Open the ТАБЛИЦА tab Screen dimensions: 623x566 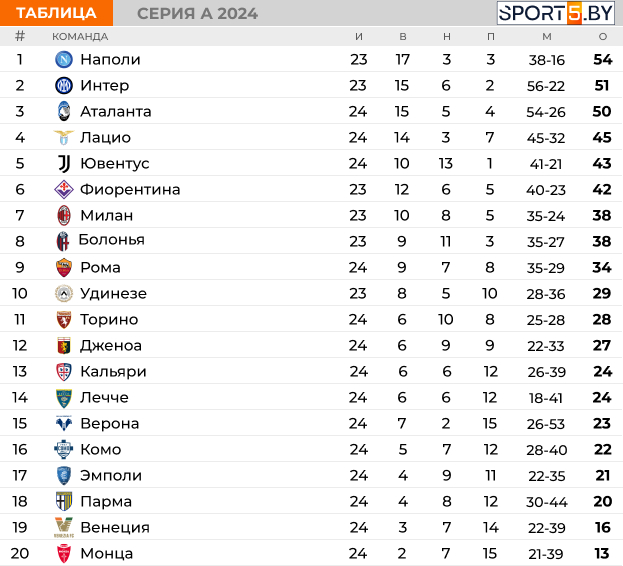[x=56, y=13]
